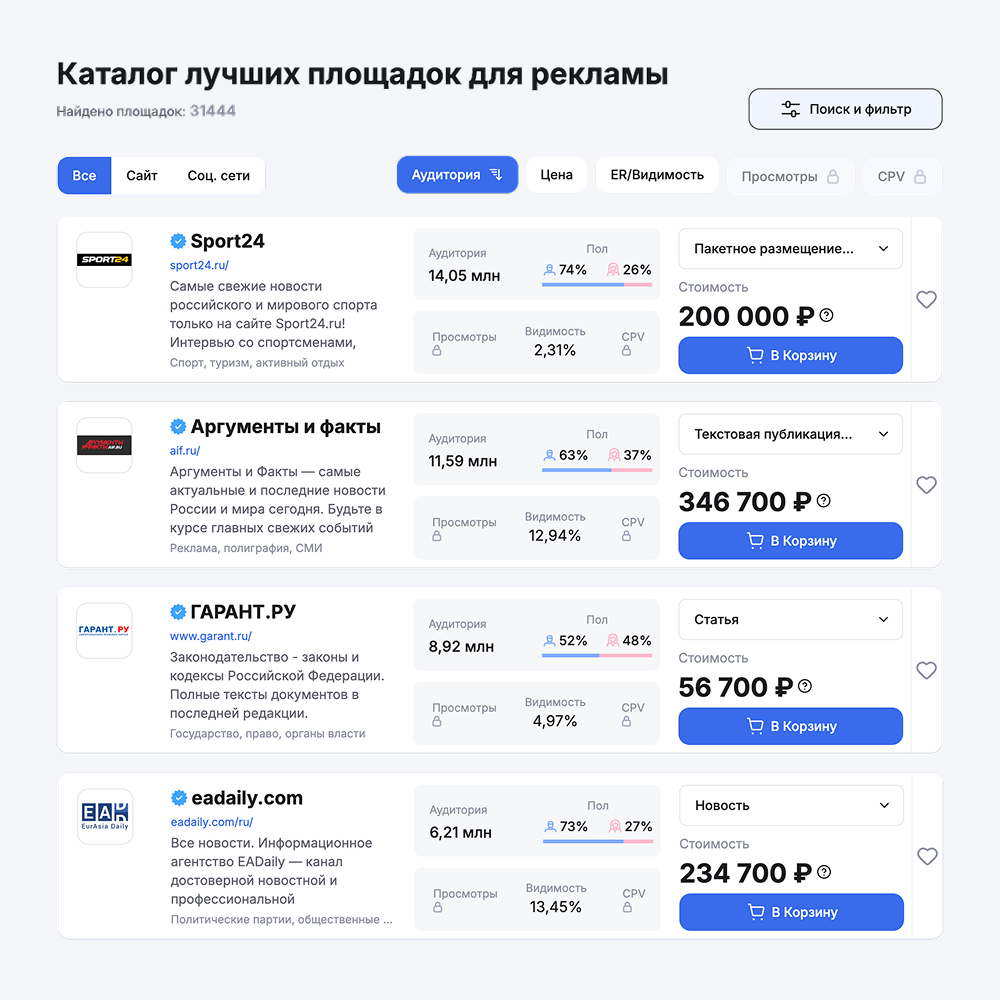Expand Пакетное размещение dropdown for Sport24
This screenshot has height=1000, width=1000.
coord(790,249)
